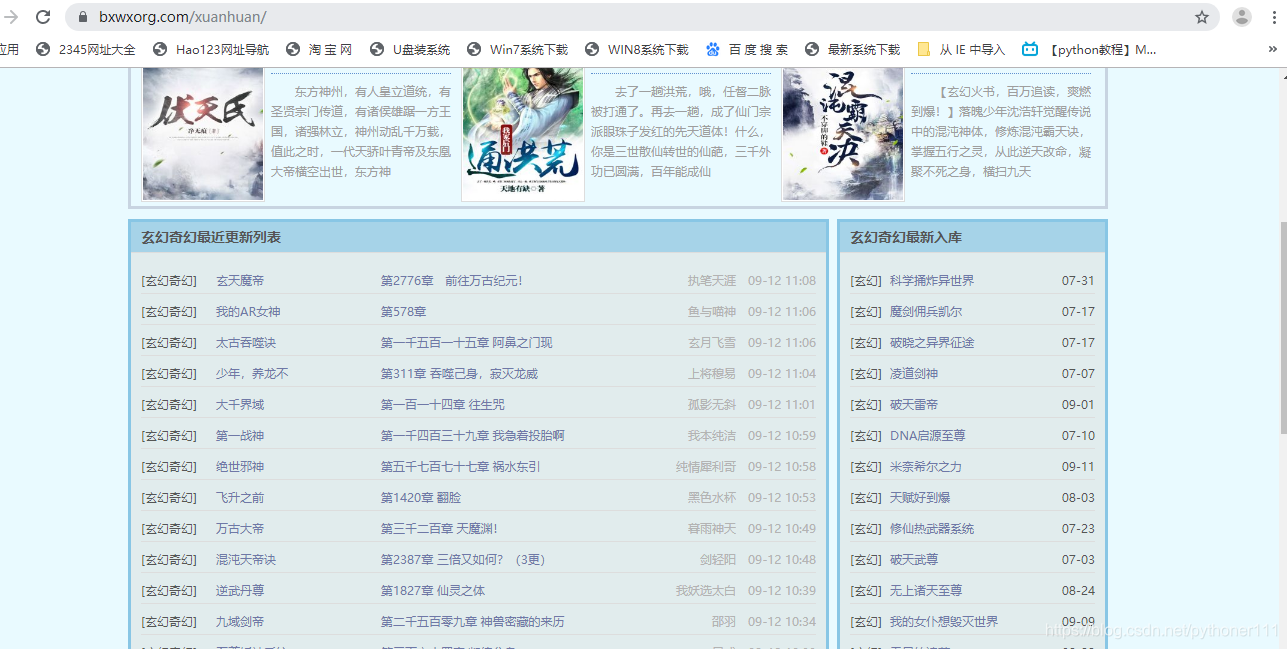Open chapter 第二千五百零九章 神兽密藏的来历
Screen dimensions: 1287x649
coord(473,622)
